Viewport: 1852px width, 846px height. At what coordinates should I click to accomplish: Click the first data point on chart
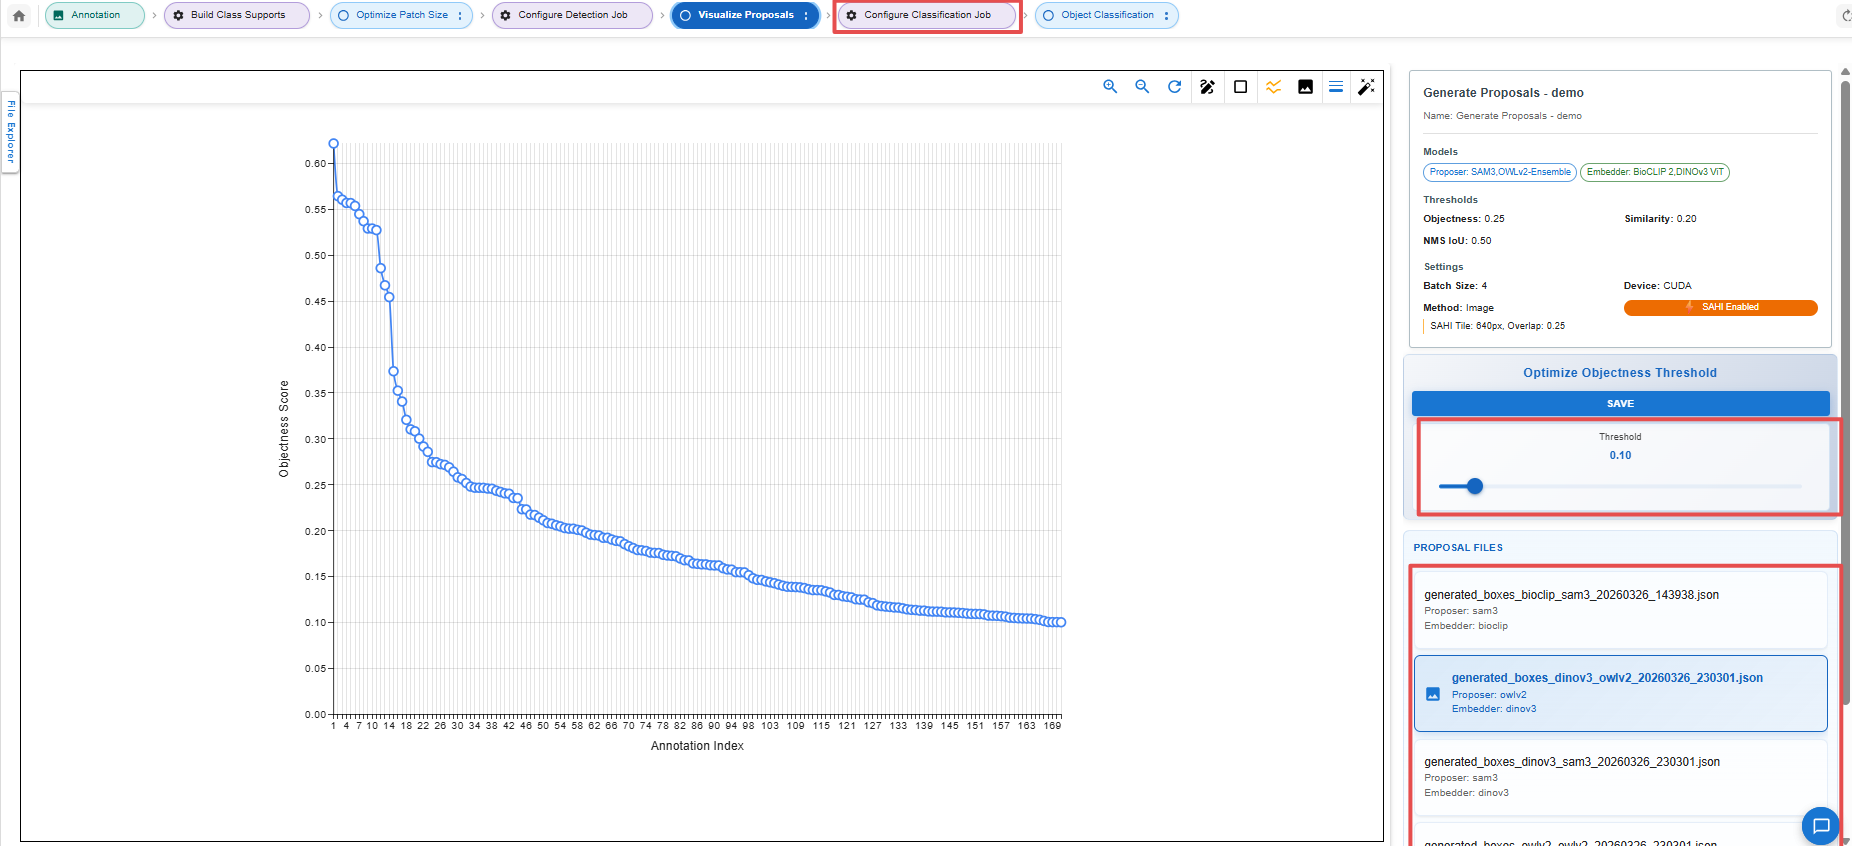coord(334,144)
